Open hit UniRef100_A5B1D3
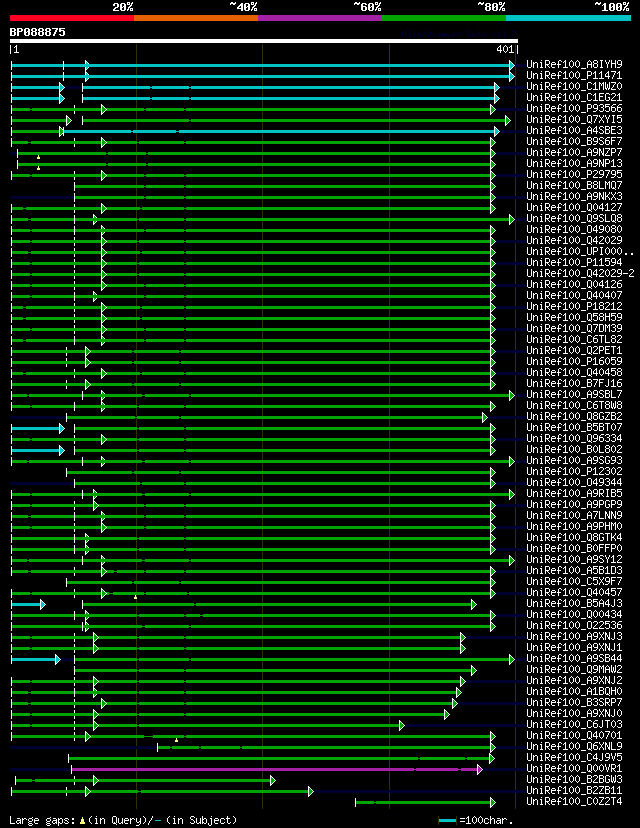640x828 pixels. (574, 570)
